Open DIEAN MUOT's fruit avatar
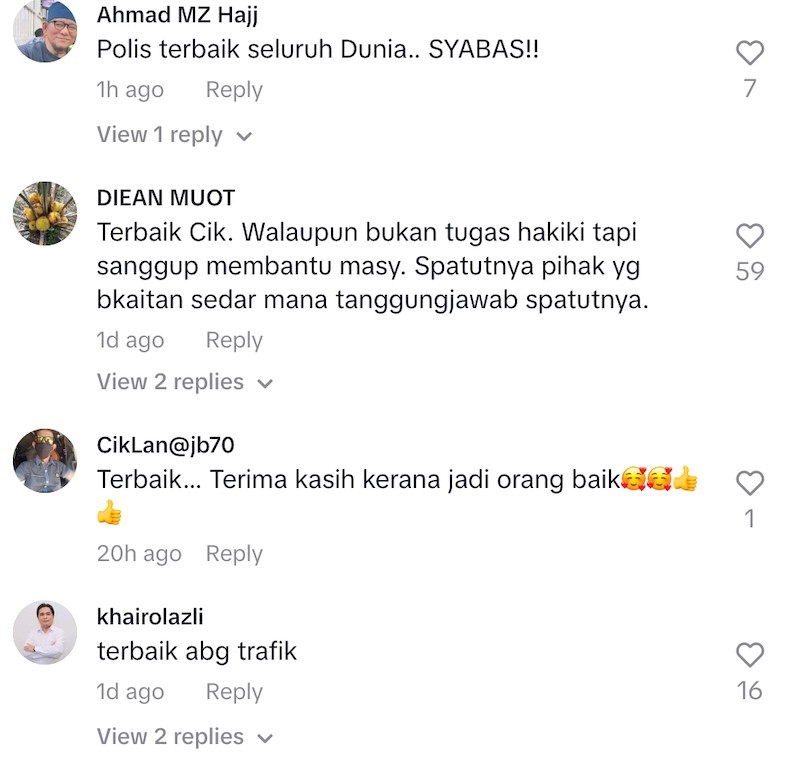This screenshot has width=800, height=769. (x=45, y=213)
